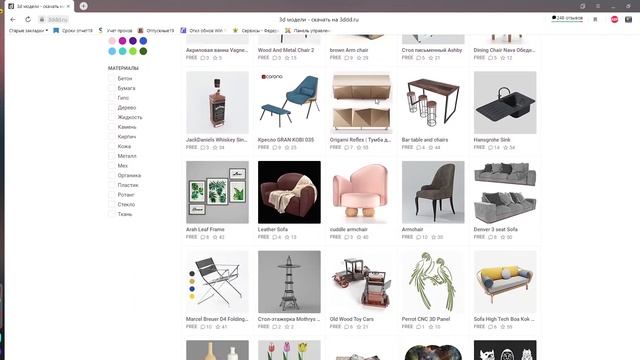Open the Old Wood Toy Cars title link
This screenshot has width=640, height=360.
(351, 319)
